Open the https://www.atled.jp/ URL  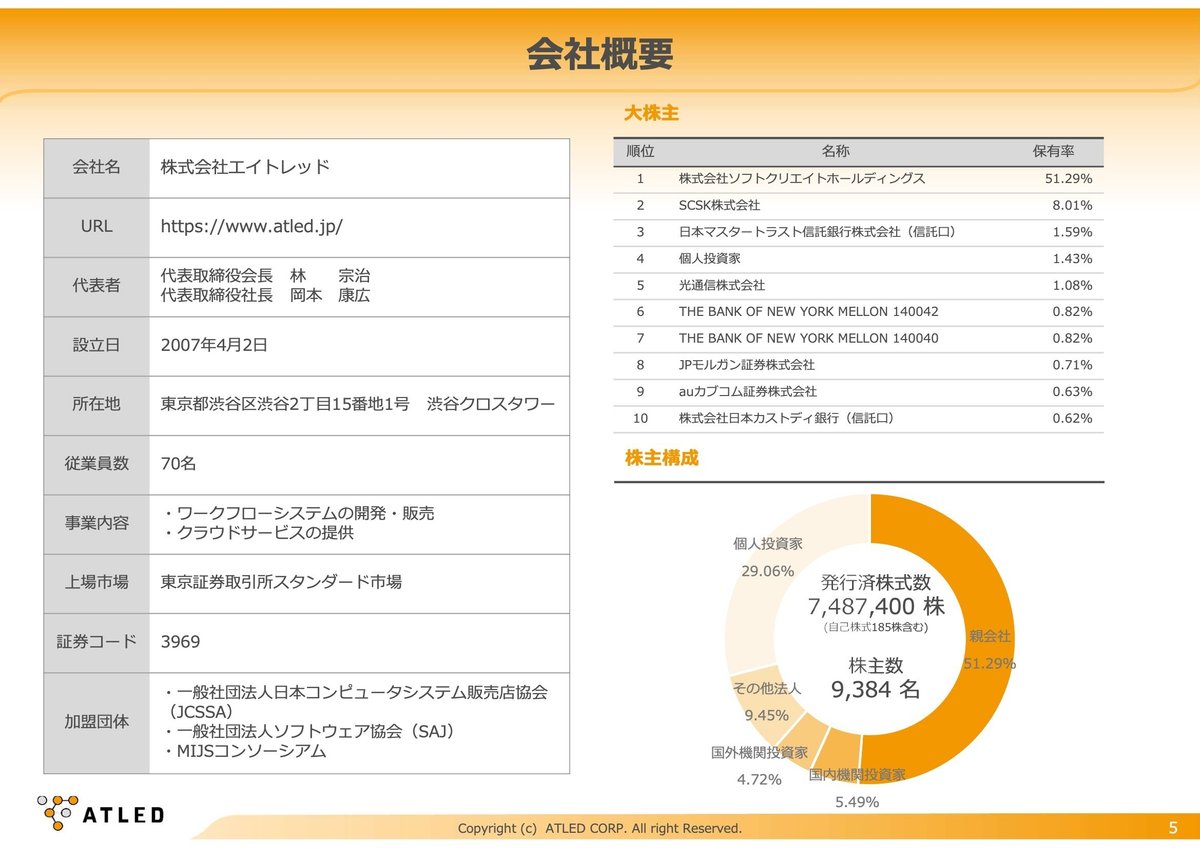[252, 227]
